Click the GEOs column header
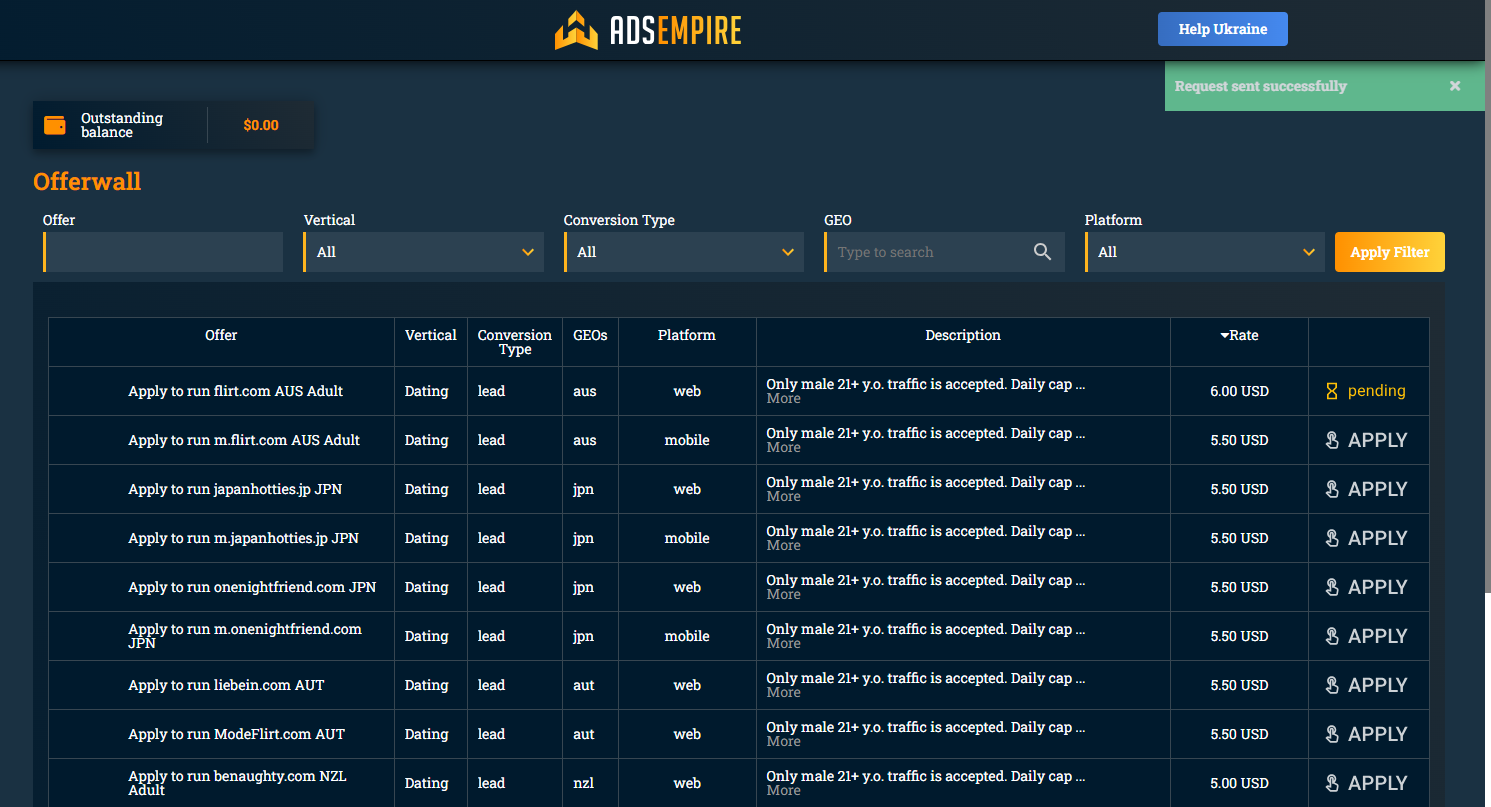 pyautogui.click(x=590, y=335)
